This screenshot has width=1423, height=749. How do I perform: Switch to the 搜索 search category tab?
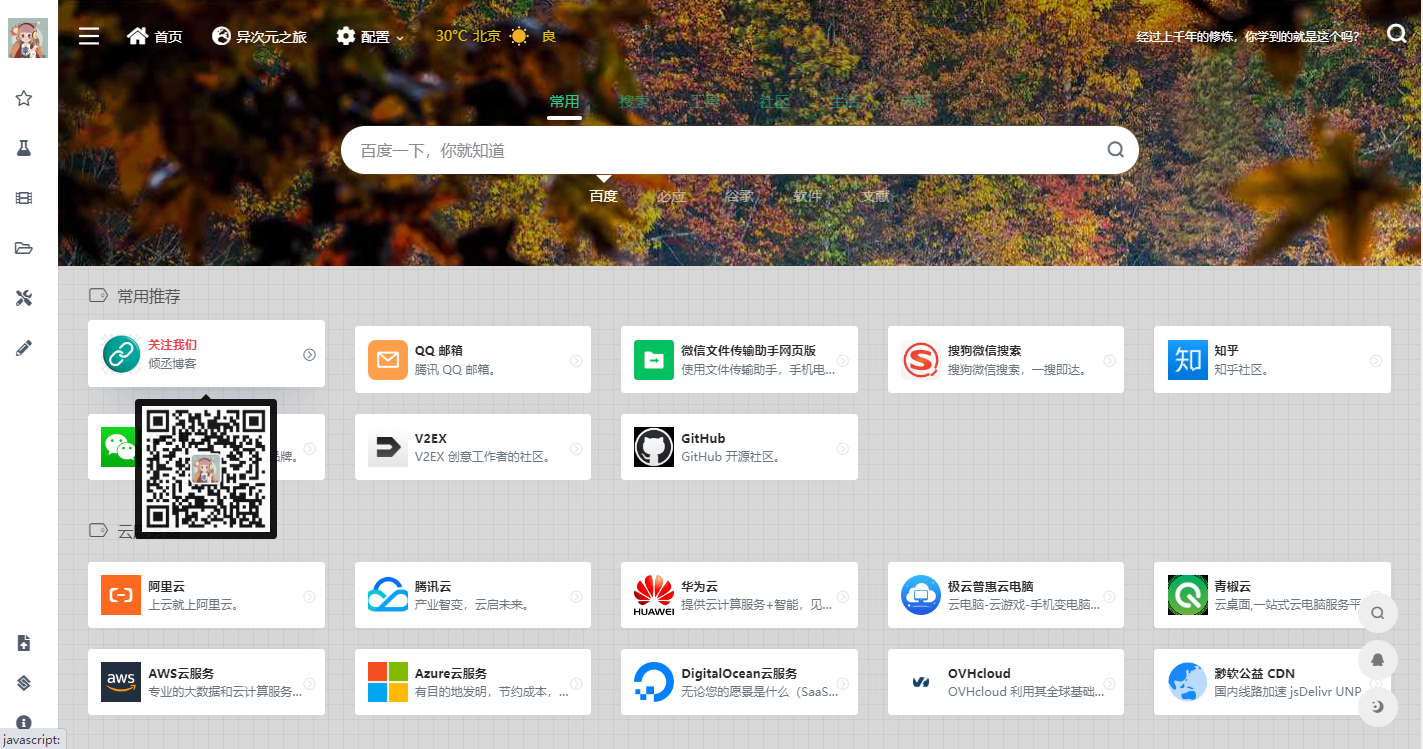[x=634, y=101]
